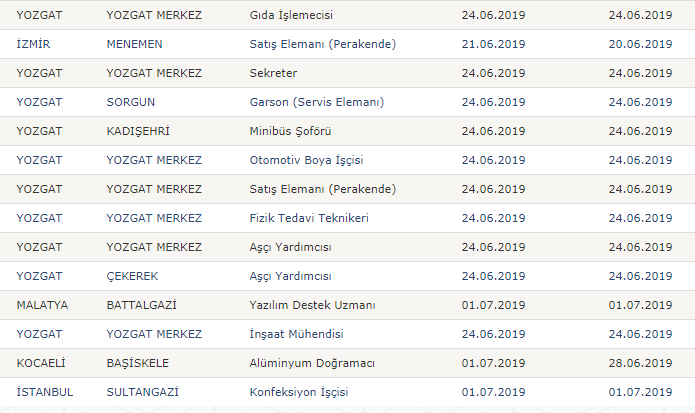This screenshot has height=413, width=695.
Task: Open Fizik Tedavi Teknikeri posting
Action: tap(309, 218)
